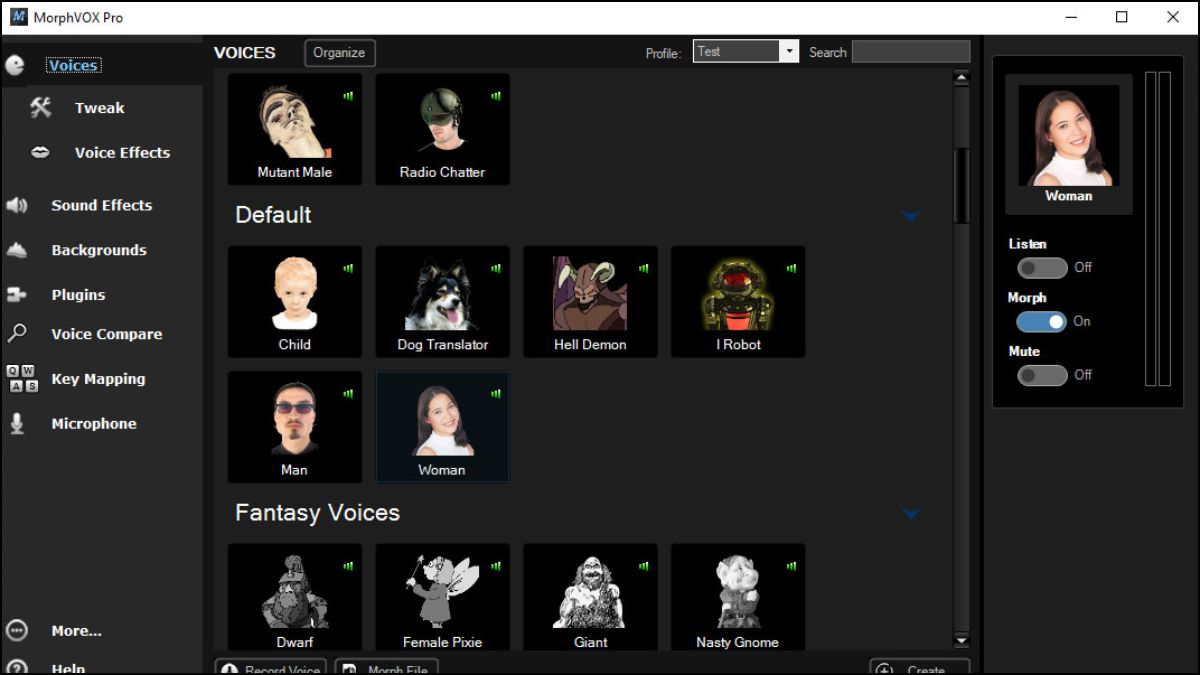The width and height of the screenshot is (1200, 675).
Task: Select the Woman voice tile
Action: (x=442, y=427)
